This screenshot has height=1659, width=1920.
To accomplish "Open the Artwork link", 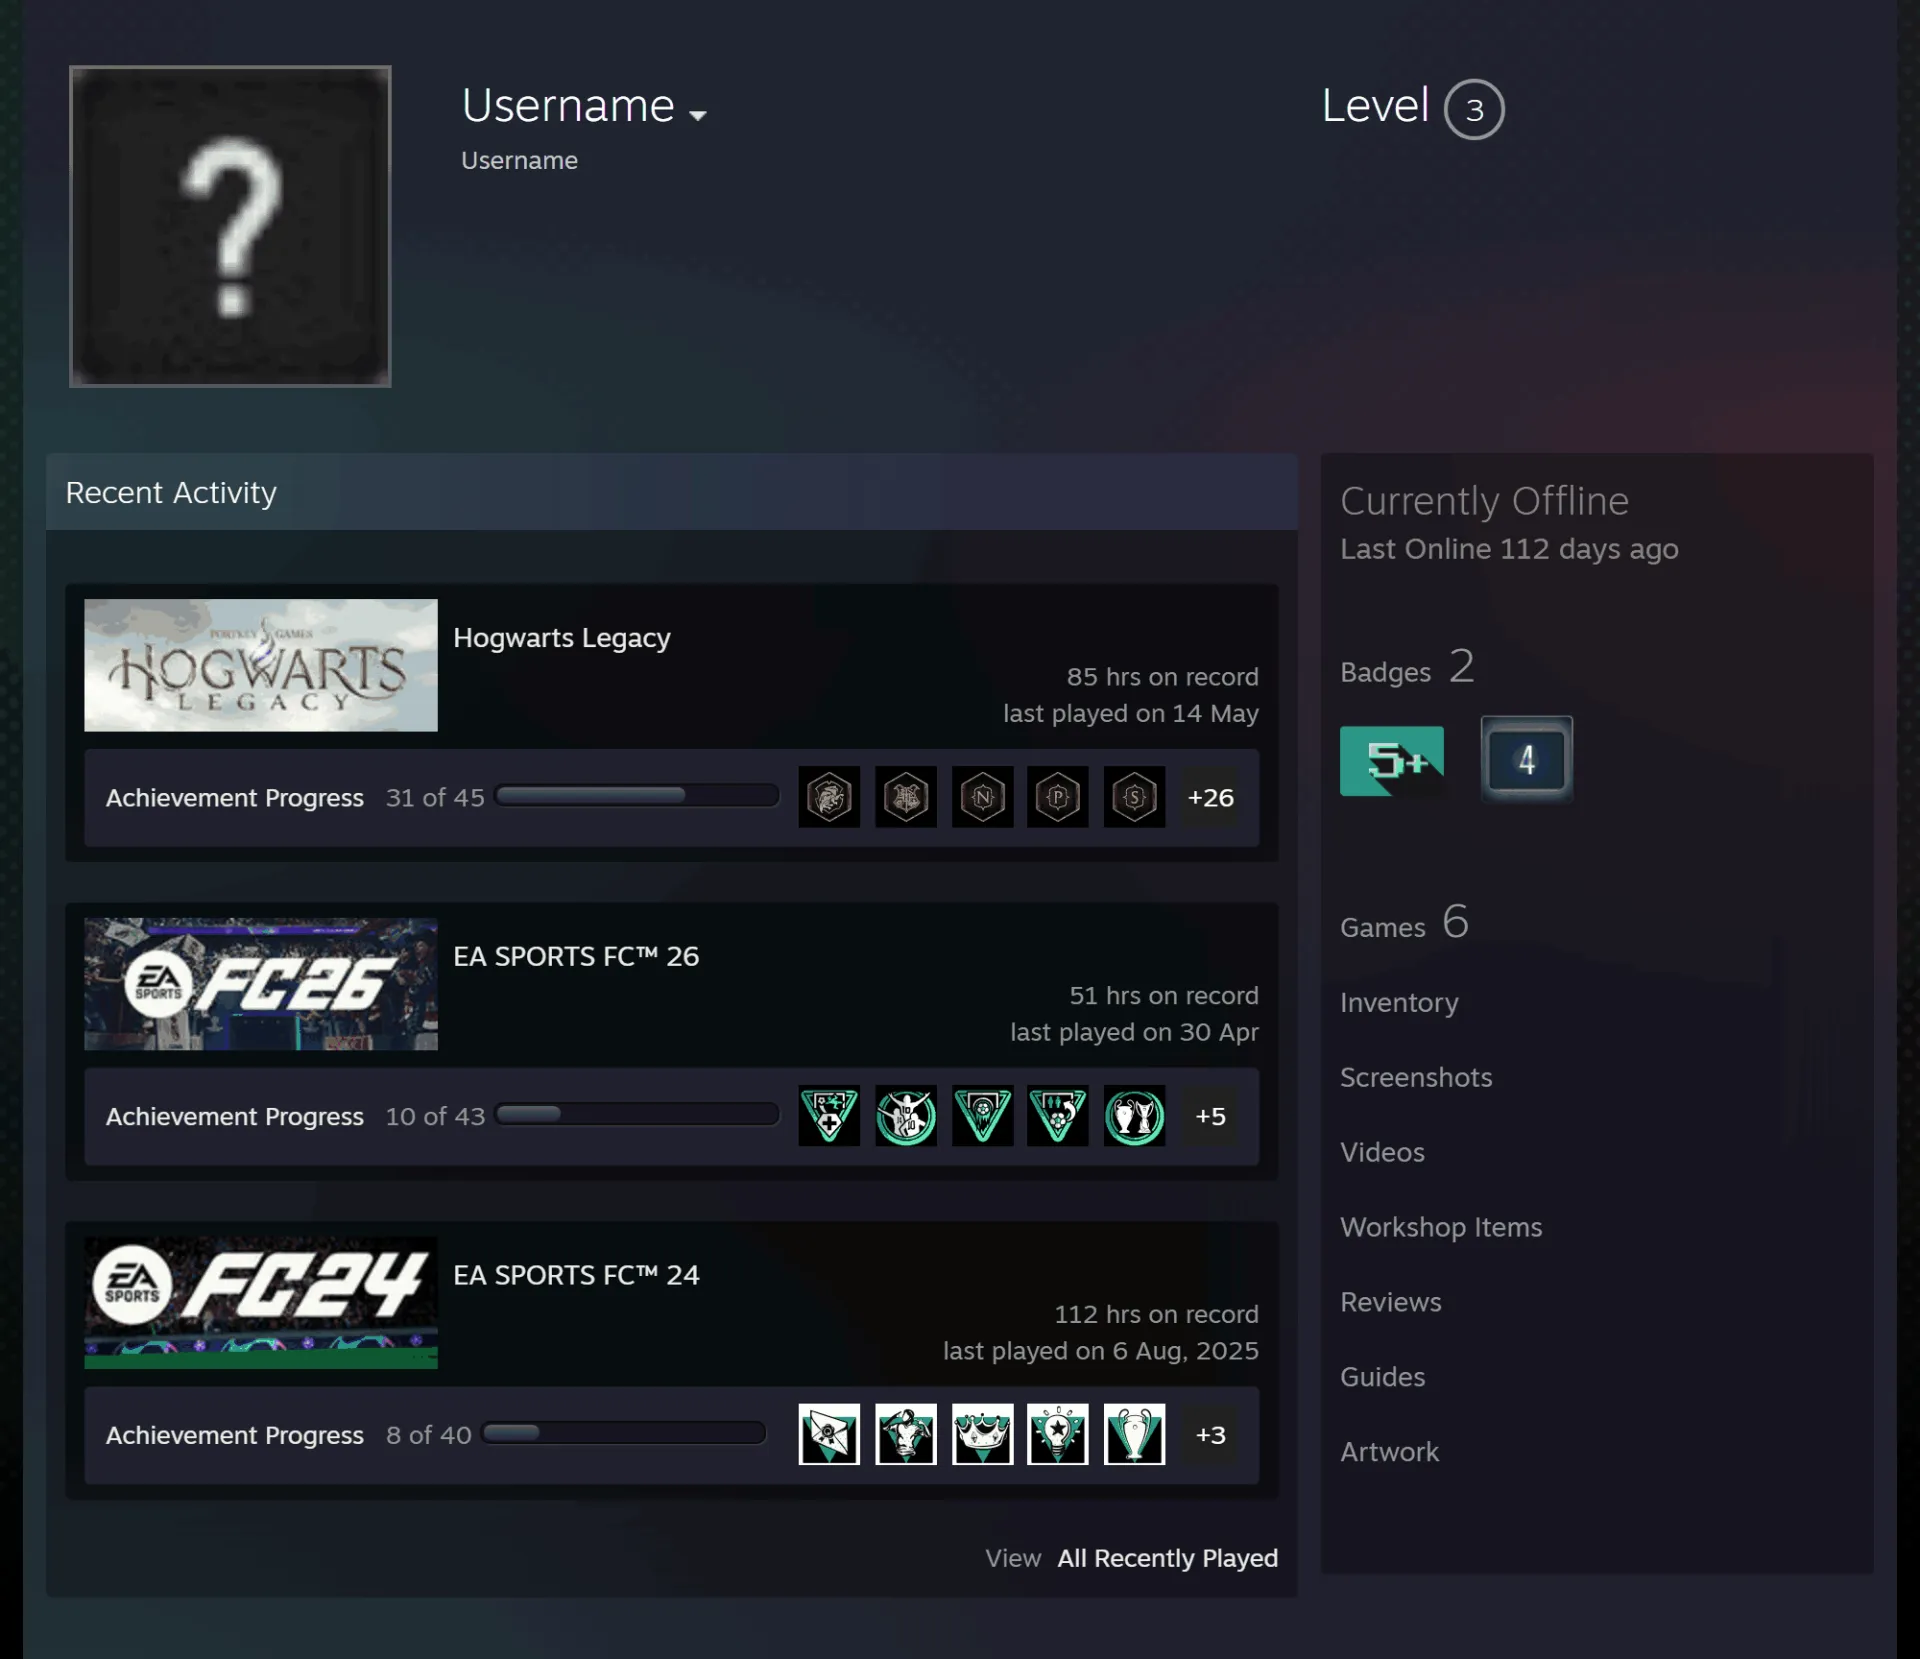I will 1389,1452.
